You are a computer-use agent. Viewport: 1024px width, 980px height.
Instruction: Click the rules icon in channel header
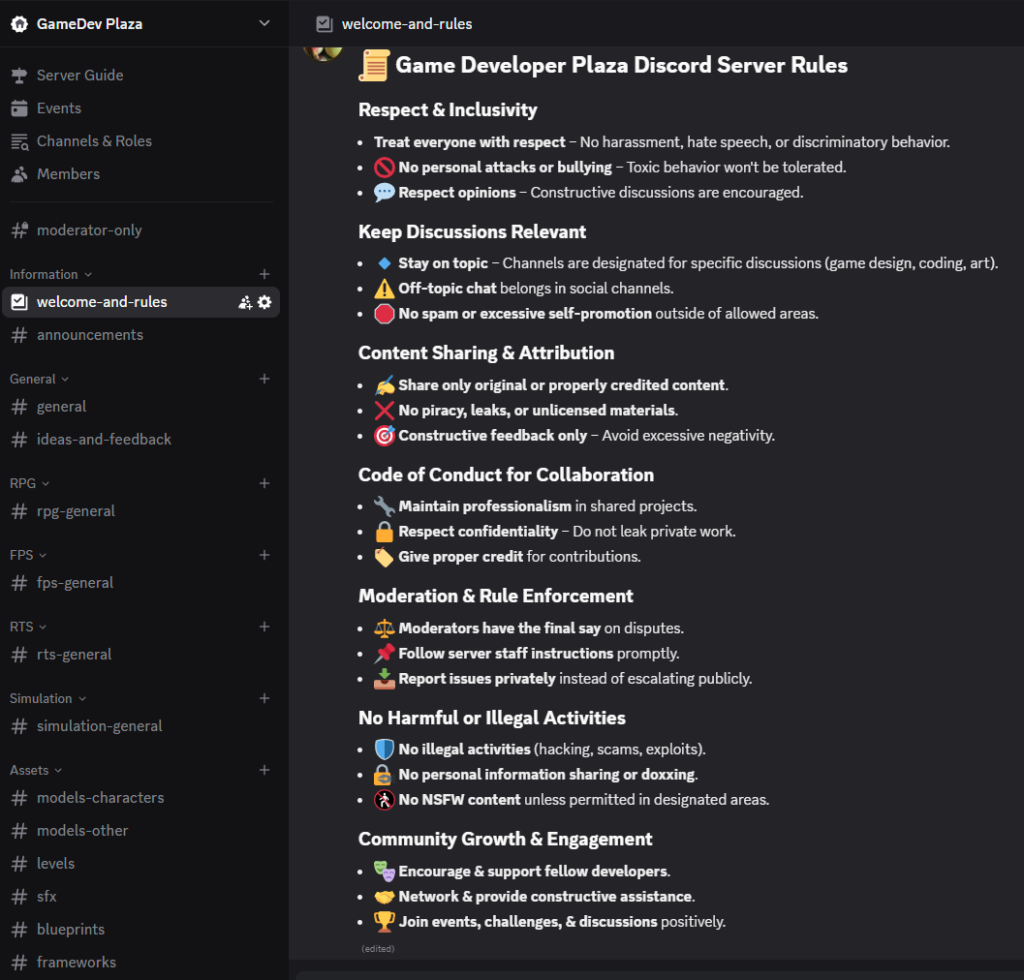[324, 24]
